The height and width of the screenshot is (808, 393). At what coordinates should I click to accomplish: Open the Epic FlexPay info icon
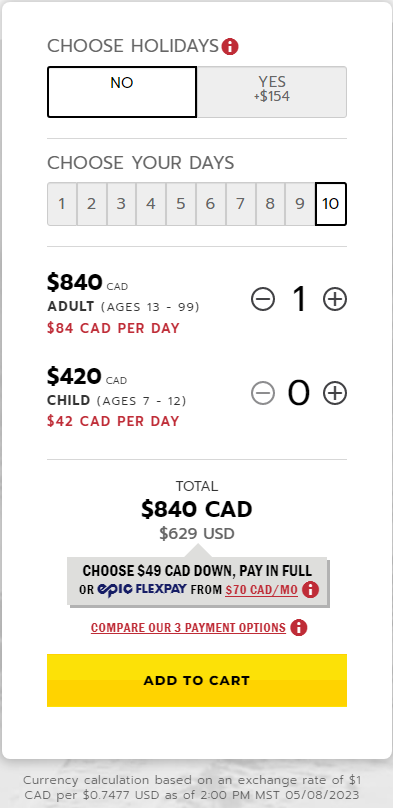[x=310, y=590]
